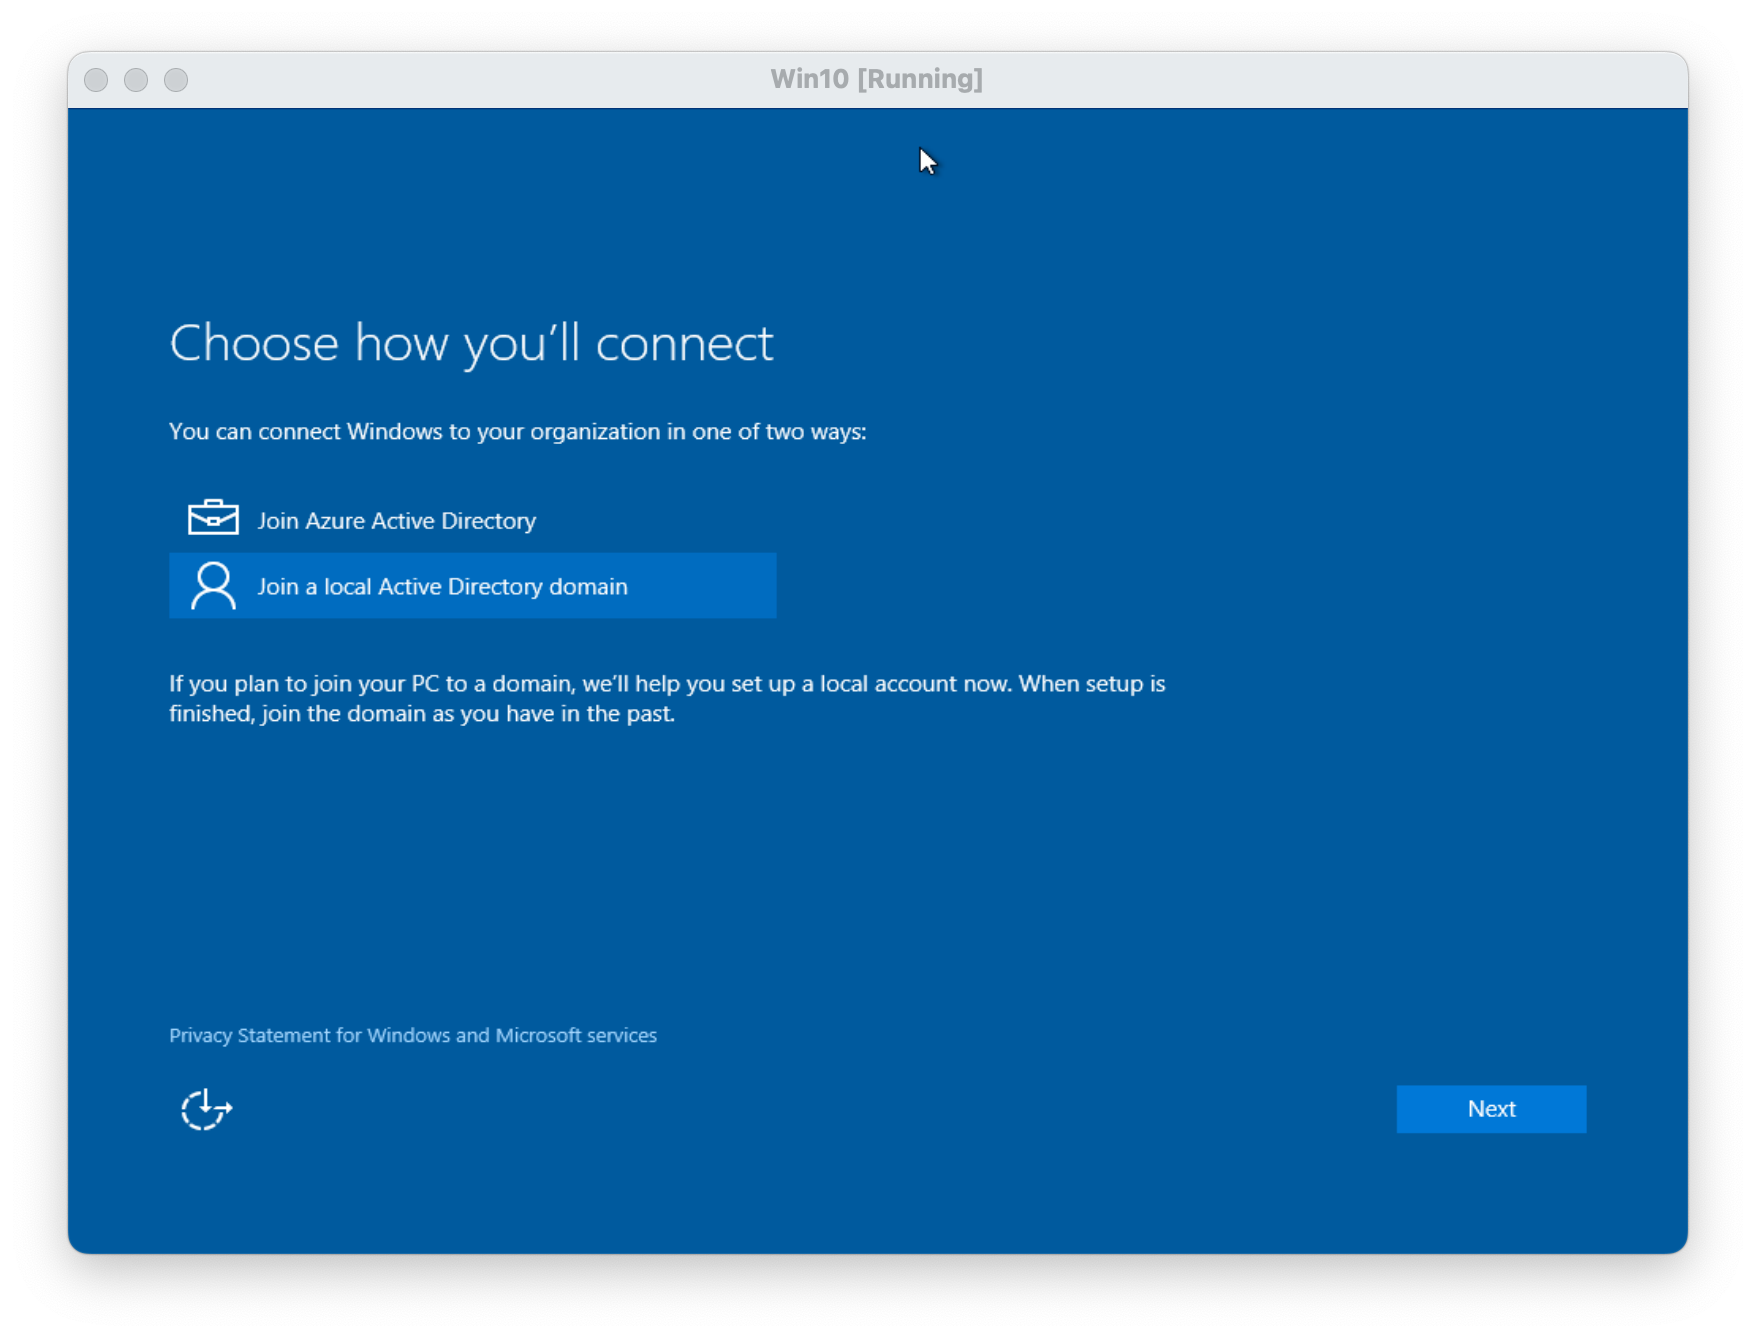Click the "If you plan to join" paragraph
Screen dimensions: 1756x1338
666,684
